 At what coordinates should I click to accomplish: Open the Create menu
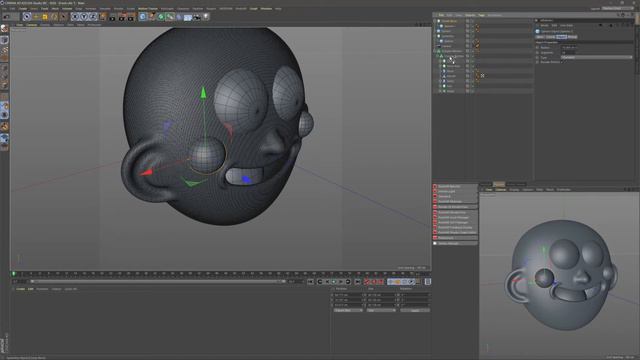(x=22, y=8)
